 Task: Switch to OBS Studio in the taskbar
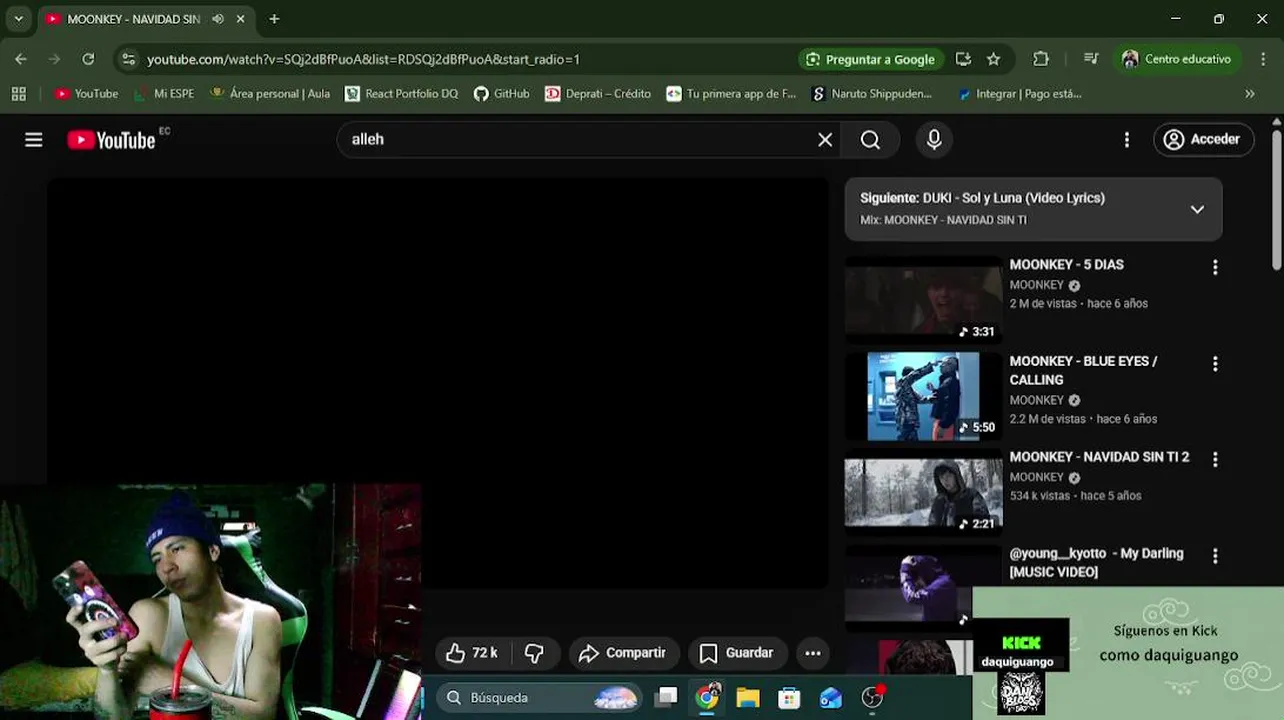click(873, 698)
